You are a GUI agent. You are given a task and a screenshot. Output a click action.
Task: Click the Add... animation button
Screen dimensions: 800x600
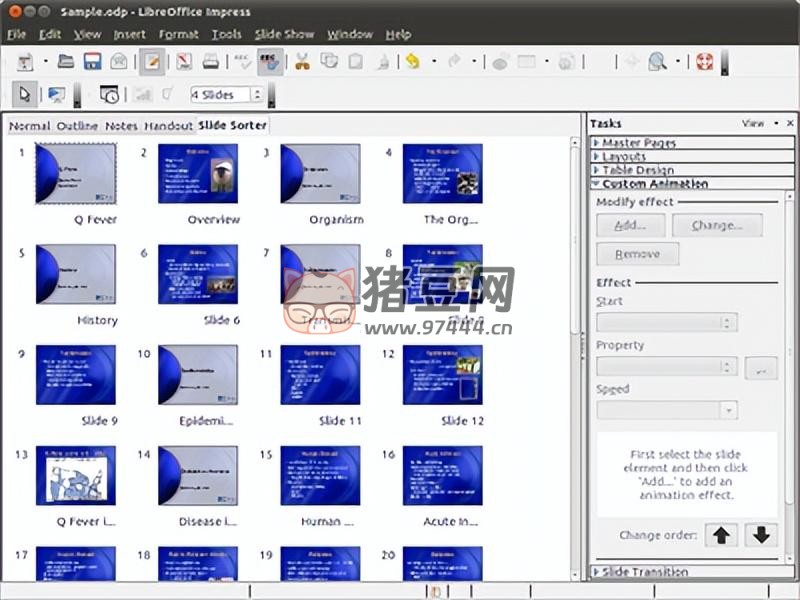[x=630, y=225]
